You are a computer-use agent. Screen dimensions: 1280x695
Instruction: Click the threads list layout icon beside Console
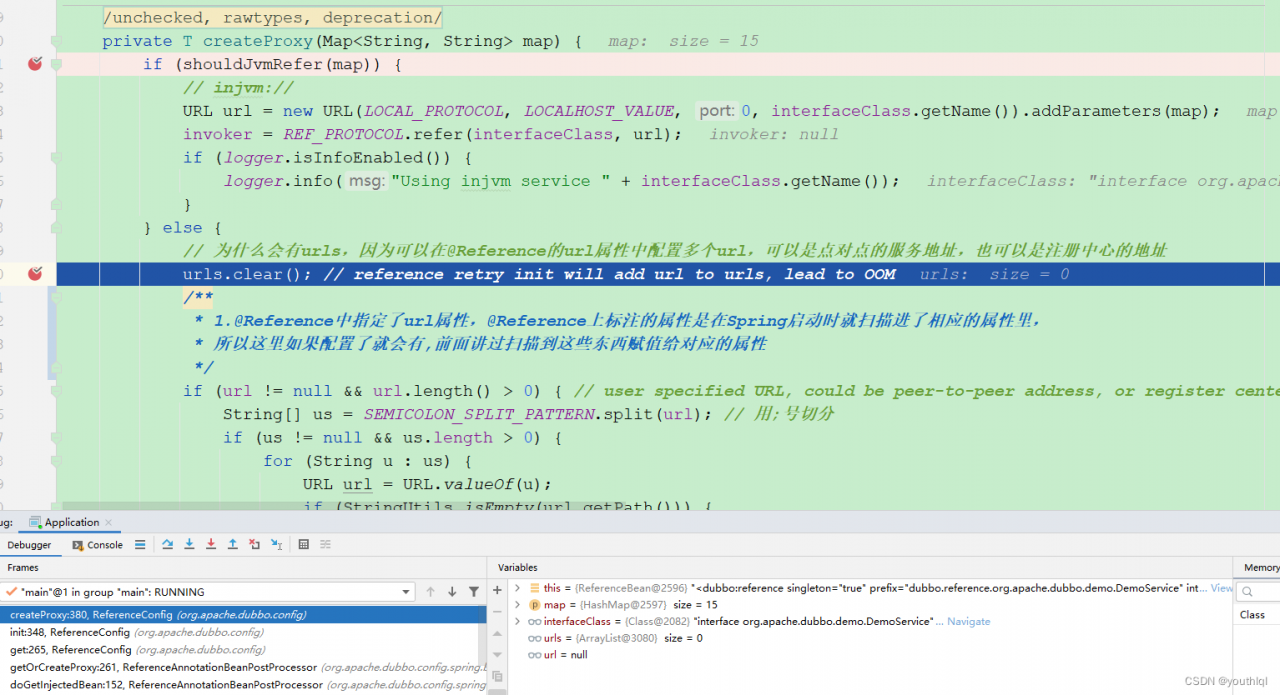(x=140, y=545)
